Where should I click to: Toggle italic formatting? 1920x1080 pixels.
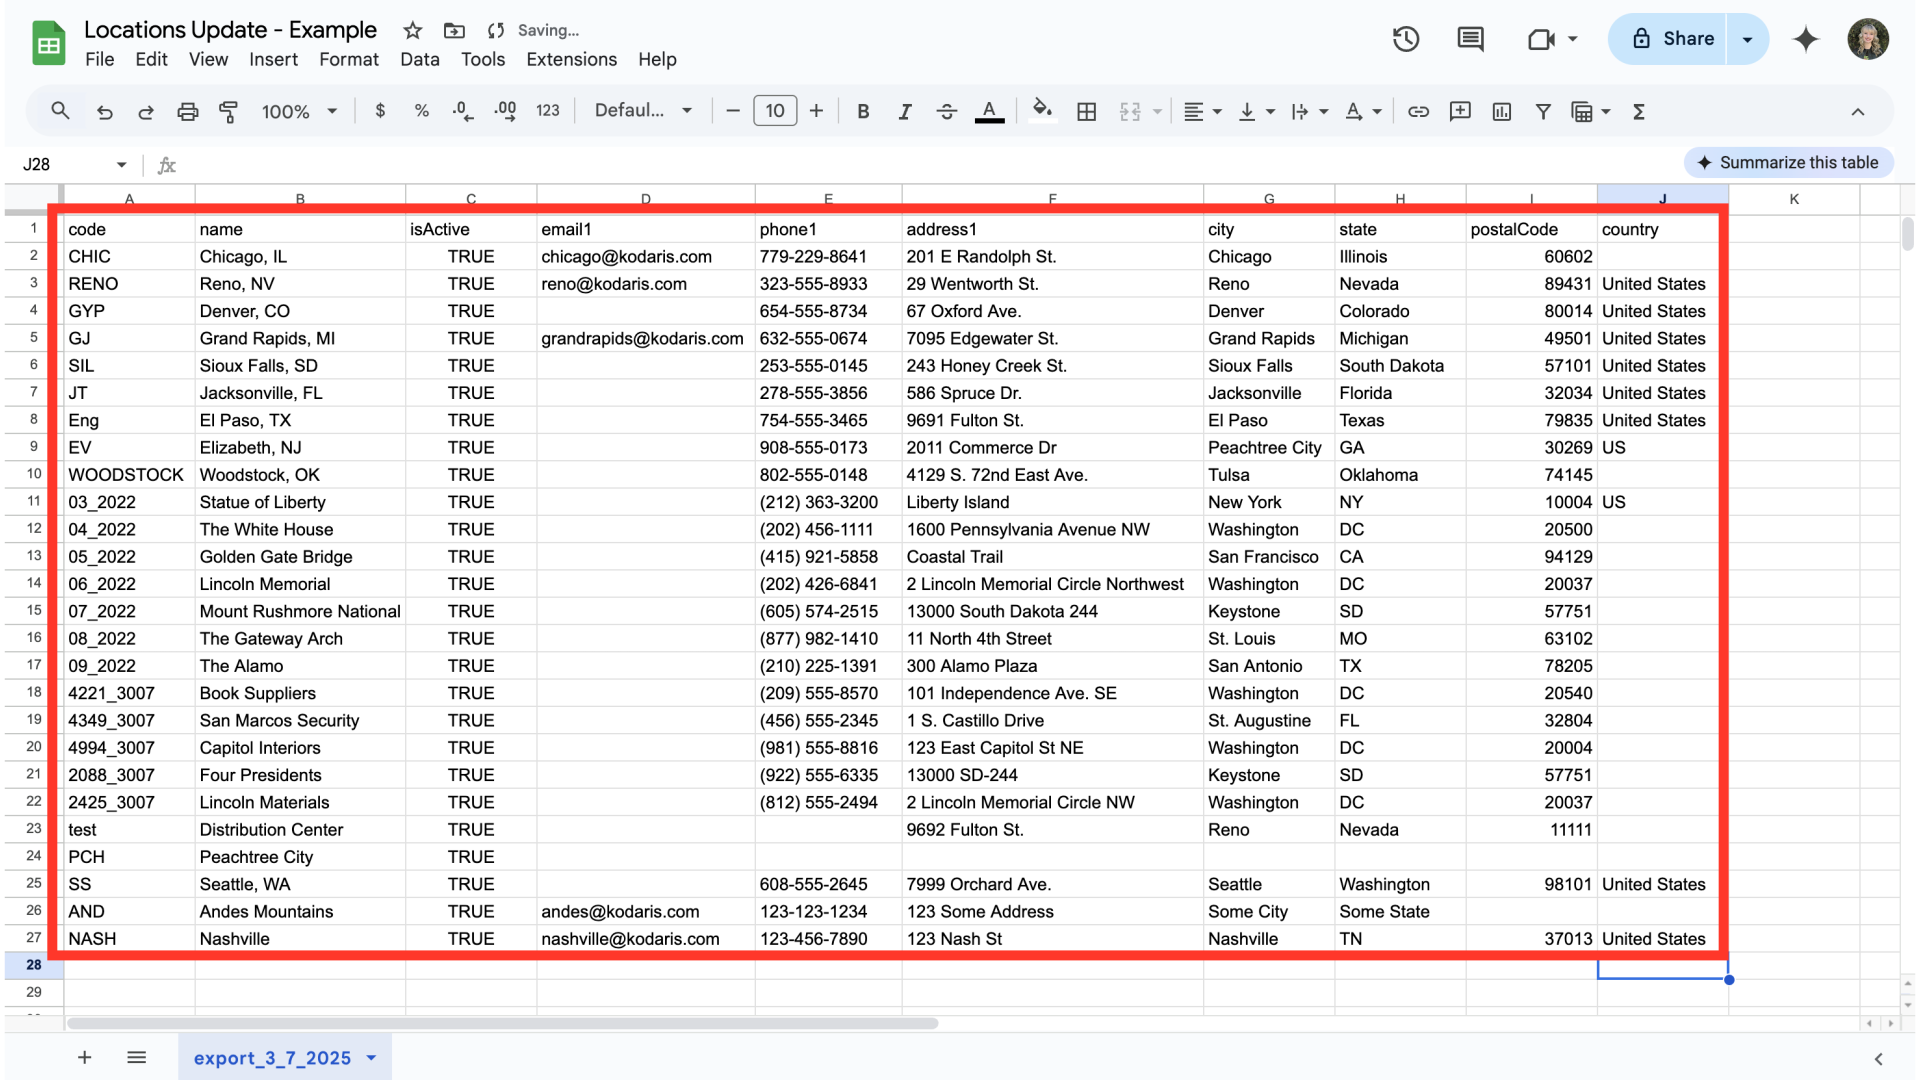[x=904, y=112]
